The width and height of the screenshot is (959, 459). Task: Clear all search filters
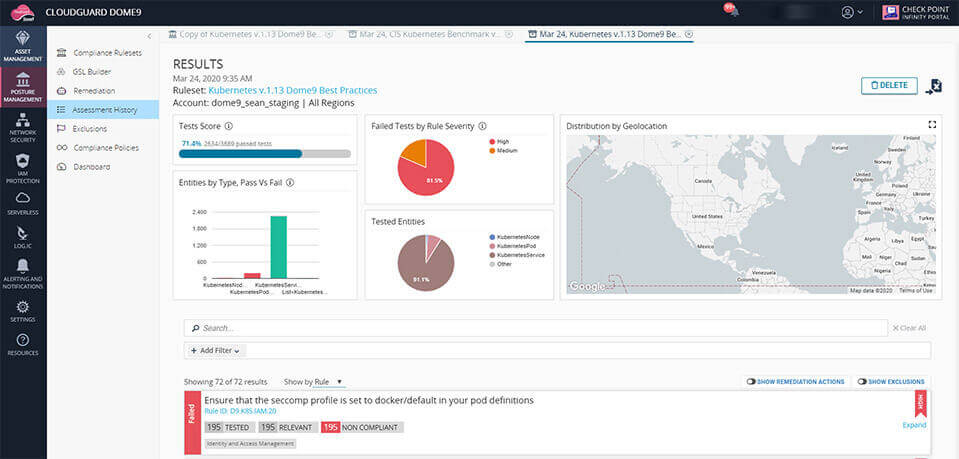pos(909,328)
